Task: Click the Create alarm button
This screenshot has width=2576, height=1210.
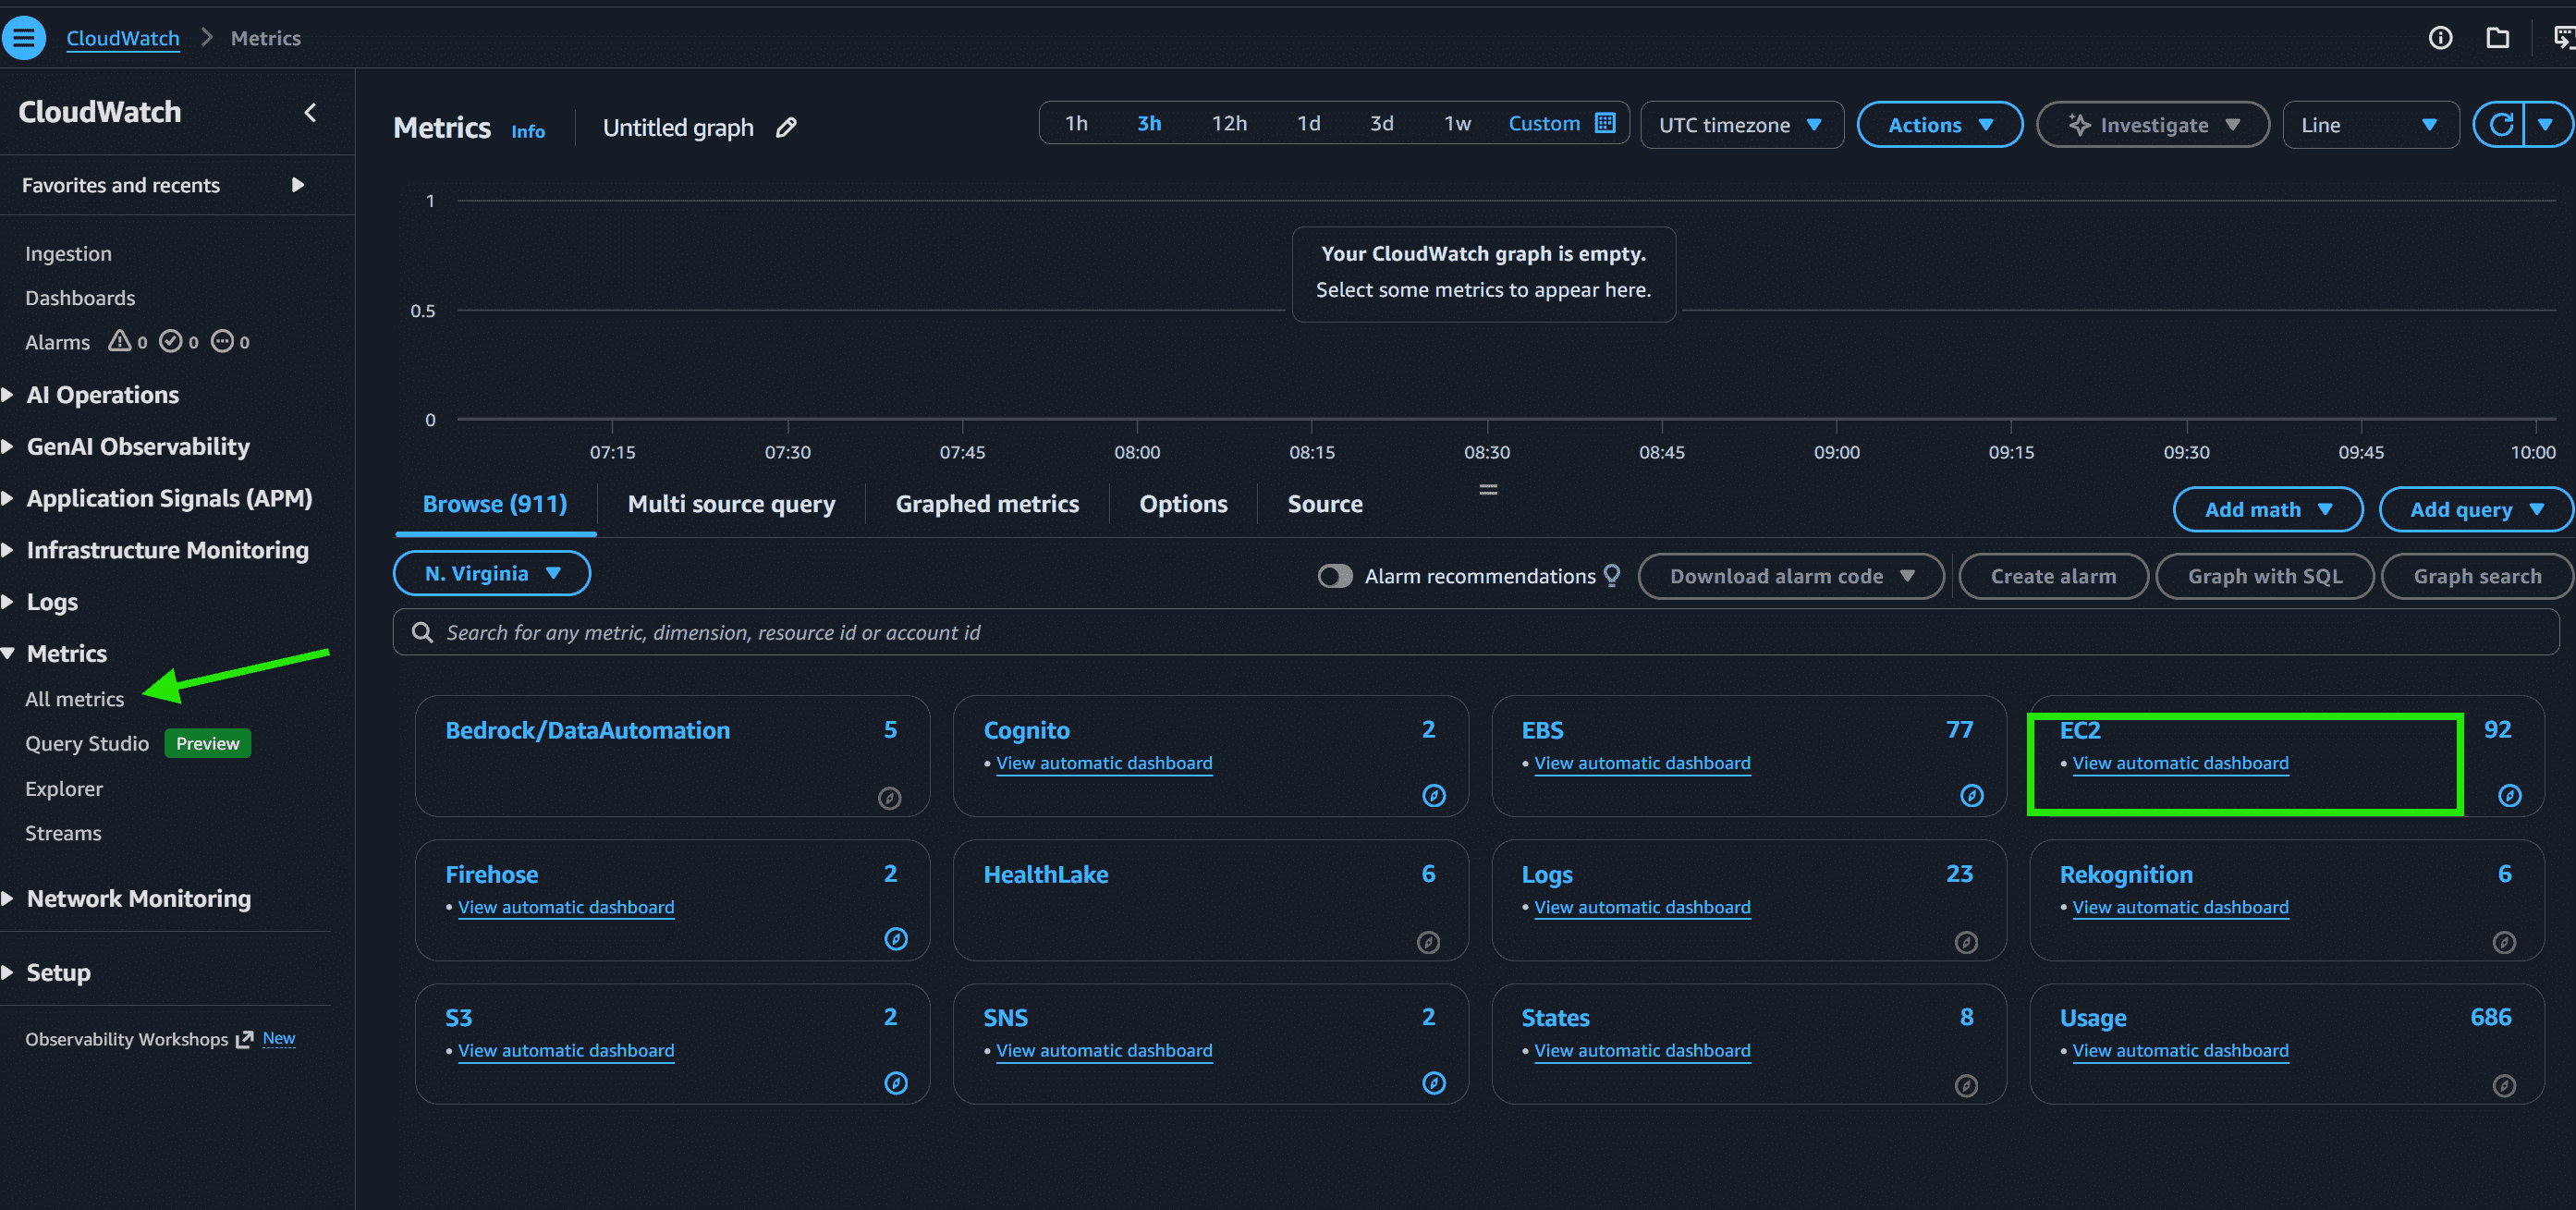Action: click(x=2052, y=576)
